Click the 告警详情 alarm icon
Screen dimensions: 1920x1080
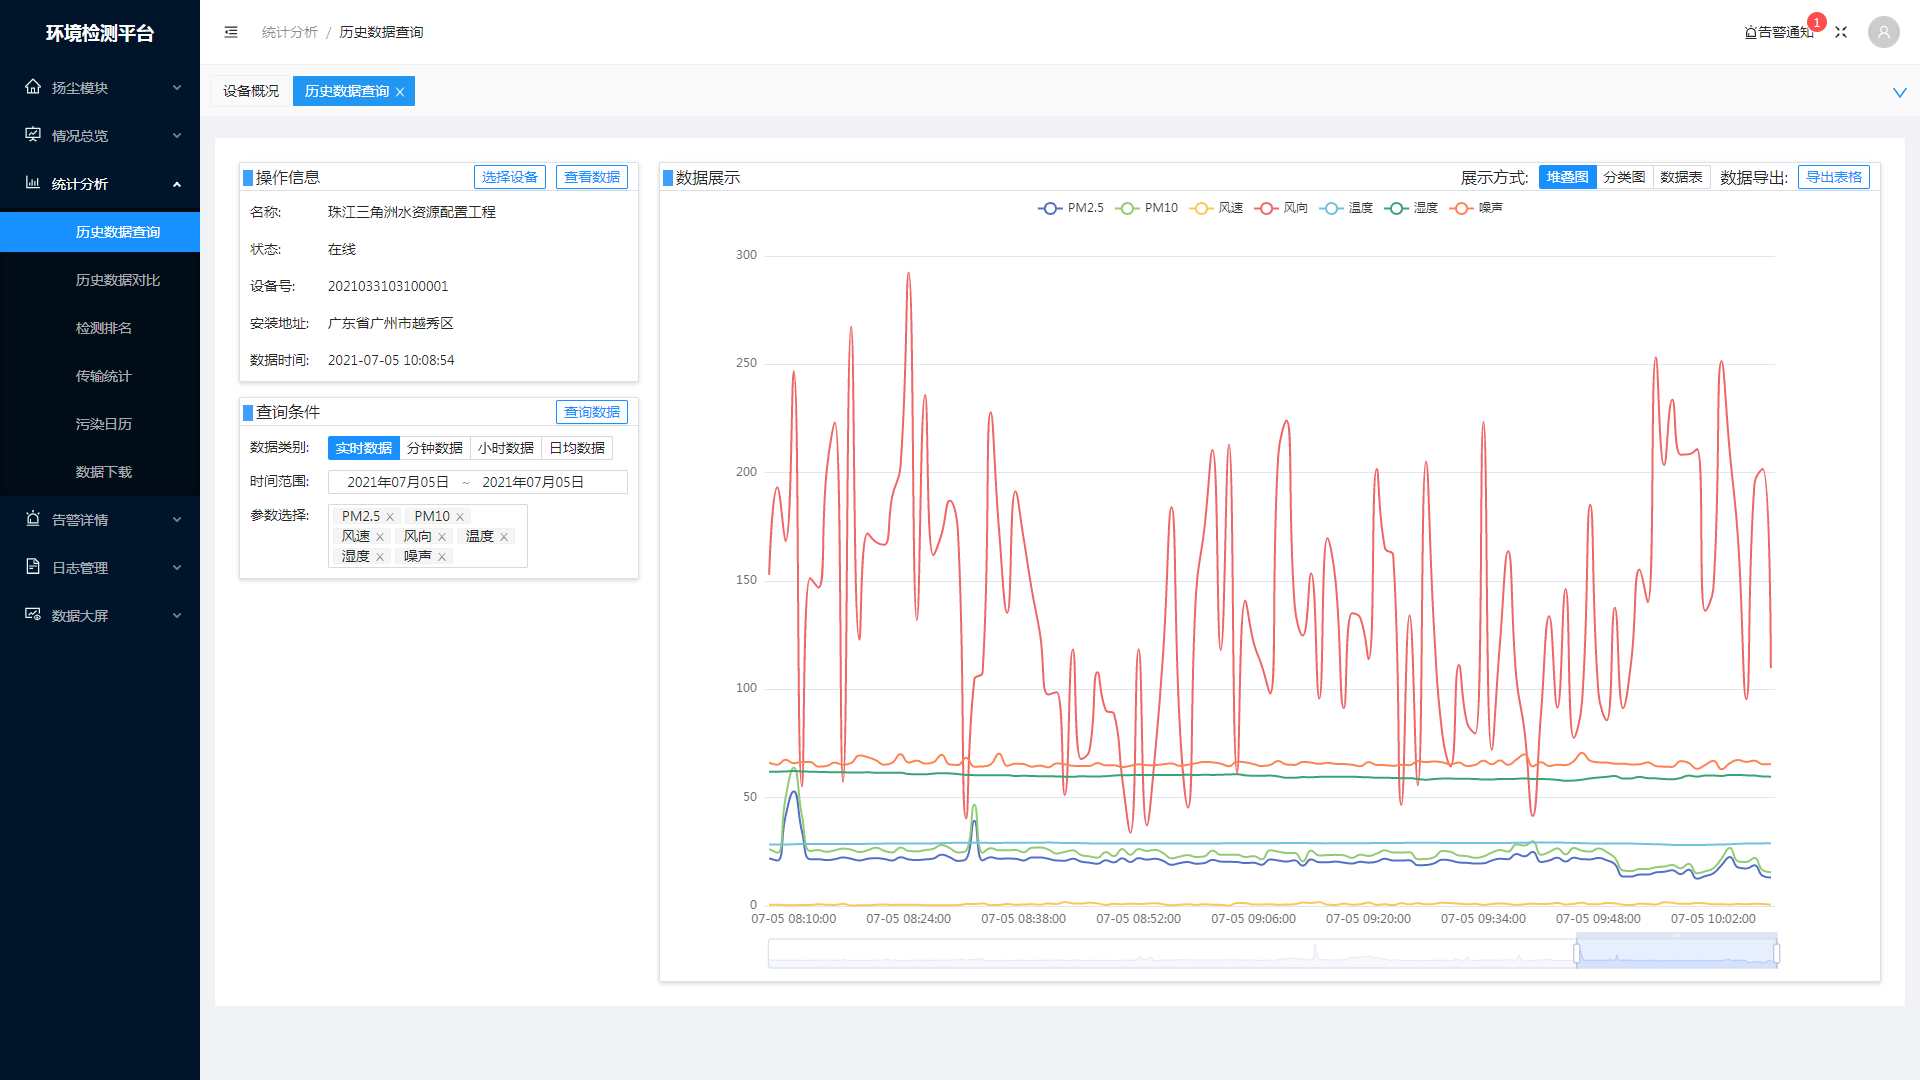[33, 519]
